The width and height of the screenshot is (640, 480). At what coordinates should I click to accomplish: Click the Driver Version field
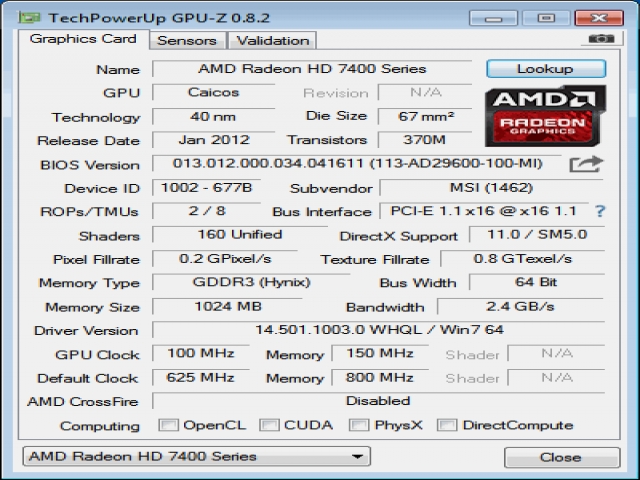[x=378, y=330]
